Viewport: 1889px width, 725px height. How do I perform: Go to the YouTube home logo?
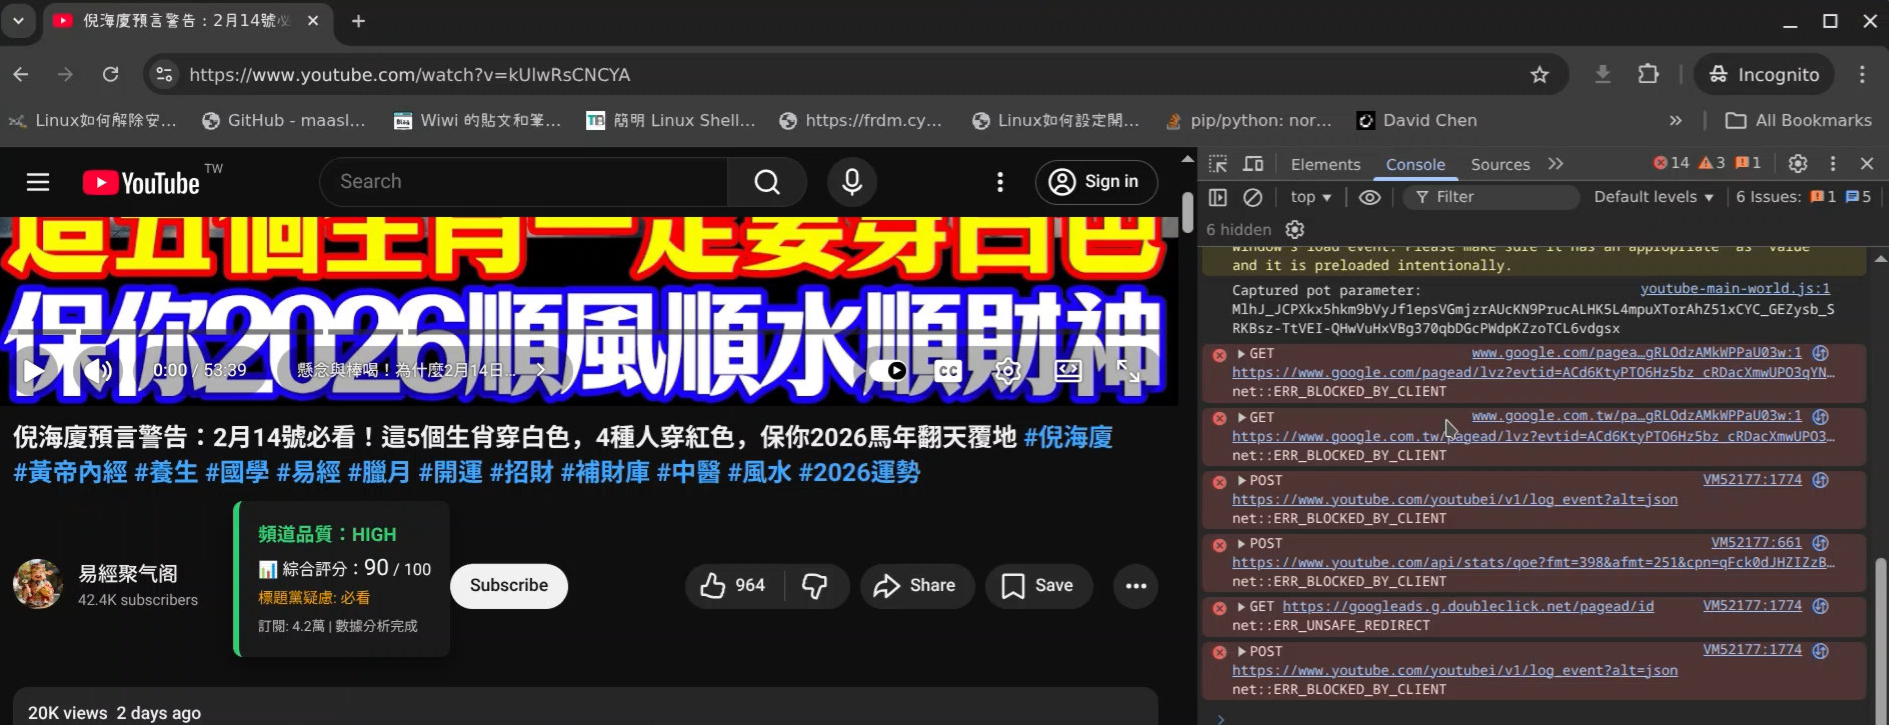pos(141,183)
